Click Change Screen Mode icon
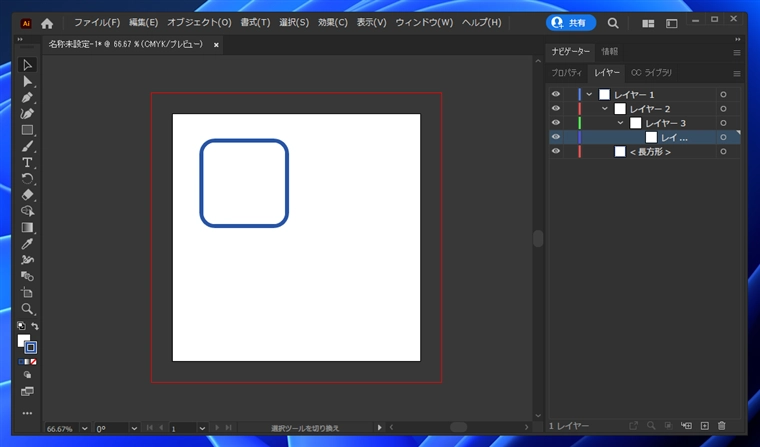Viewport: 760px width, 447px height. pos(27,391)
